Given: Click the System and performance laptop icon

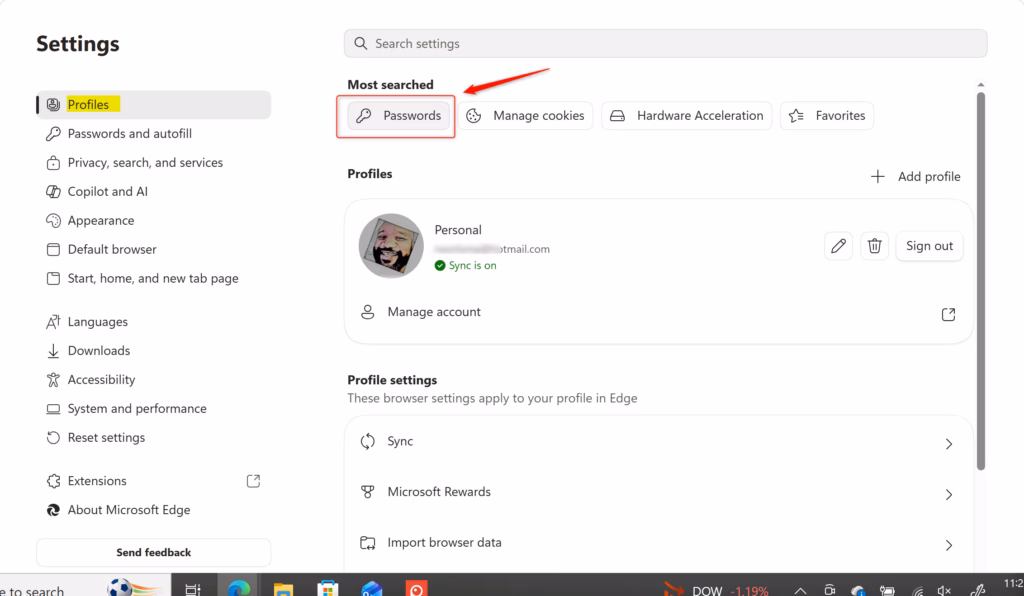Looking at the screenshot, I should [53, 409].
